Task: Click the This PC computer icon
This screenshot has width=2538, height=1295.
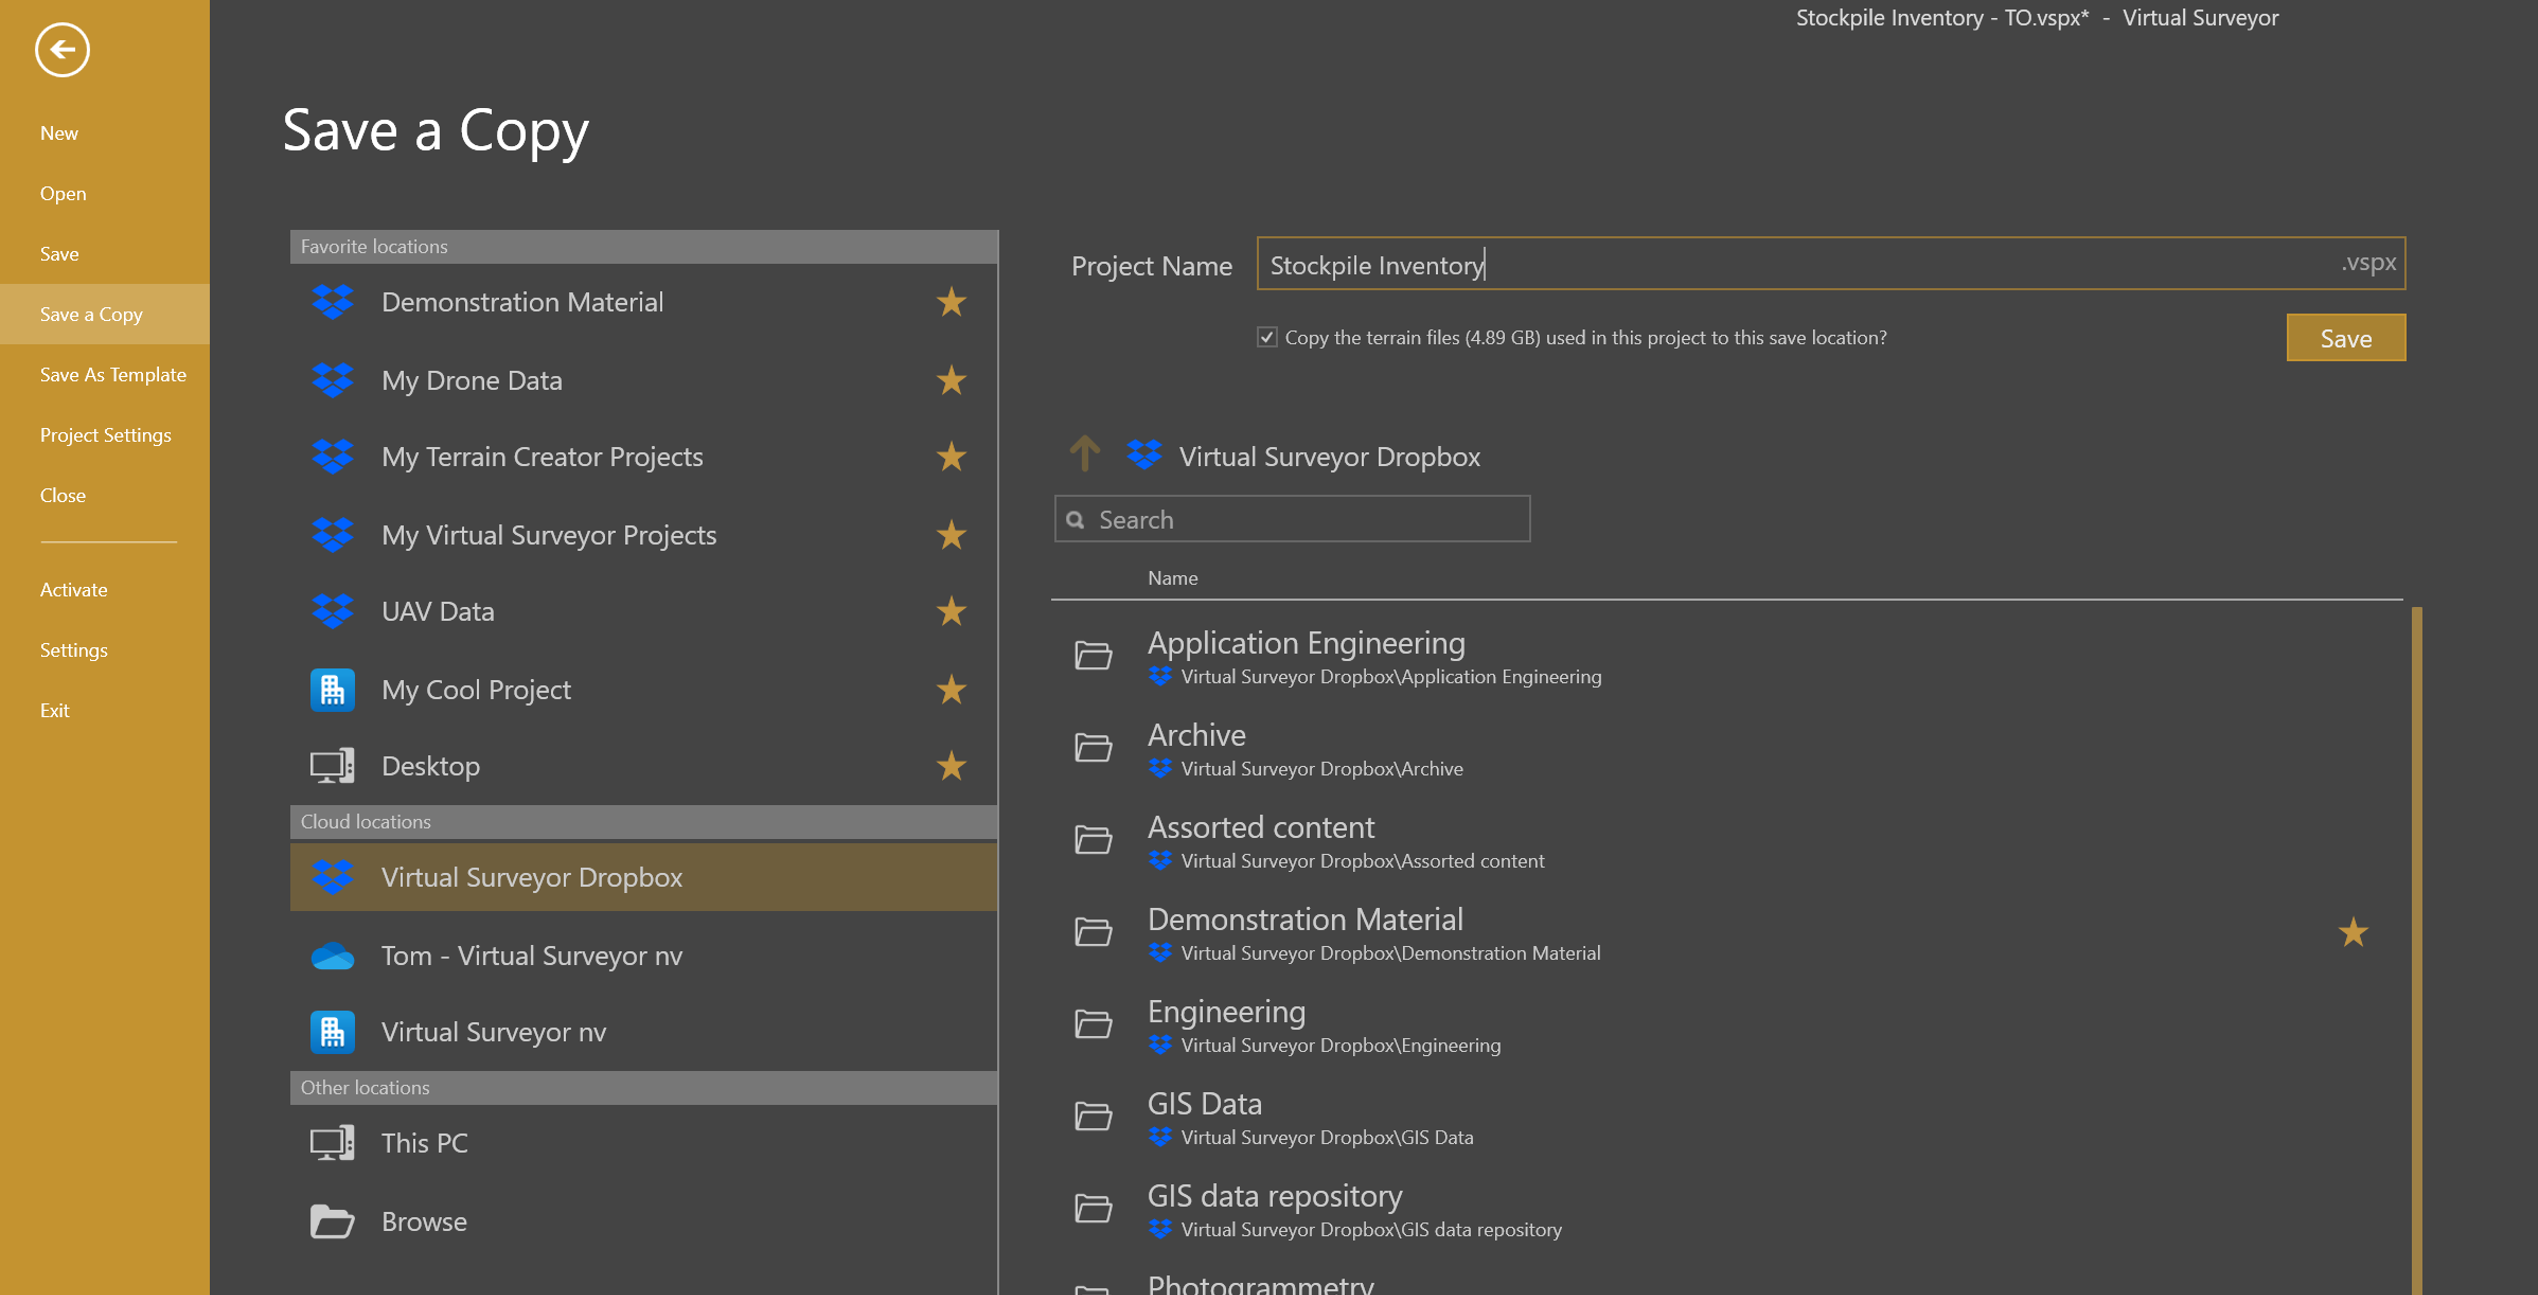Action: [x=332, y=1143]
